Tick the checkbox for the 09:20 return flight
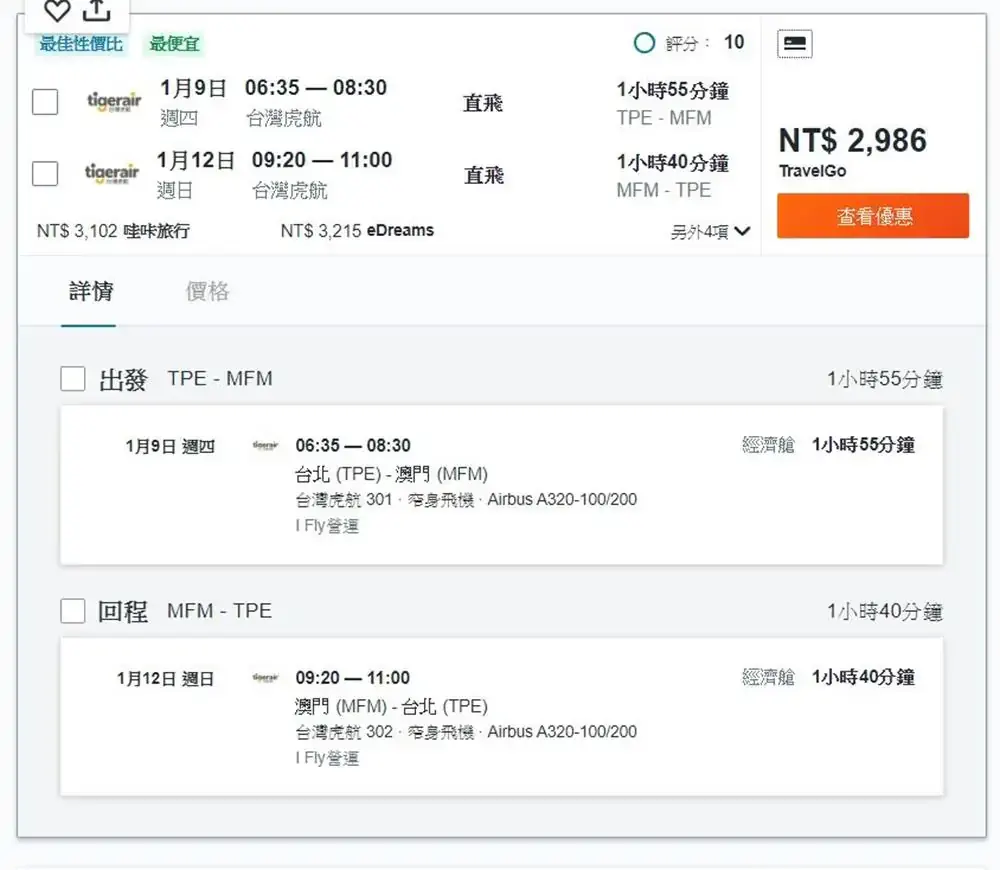Image resolution: width=1000 pixels, height=870 pixels. (x=45, y=173)
